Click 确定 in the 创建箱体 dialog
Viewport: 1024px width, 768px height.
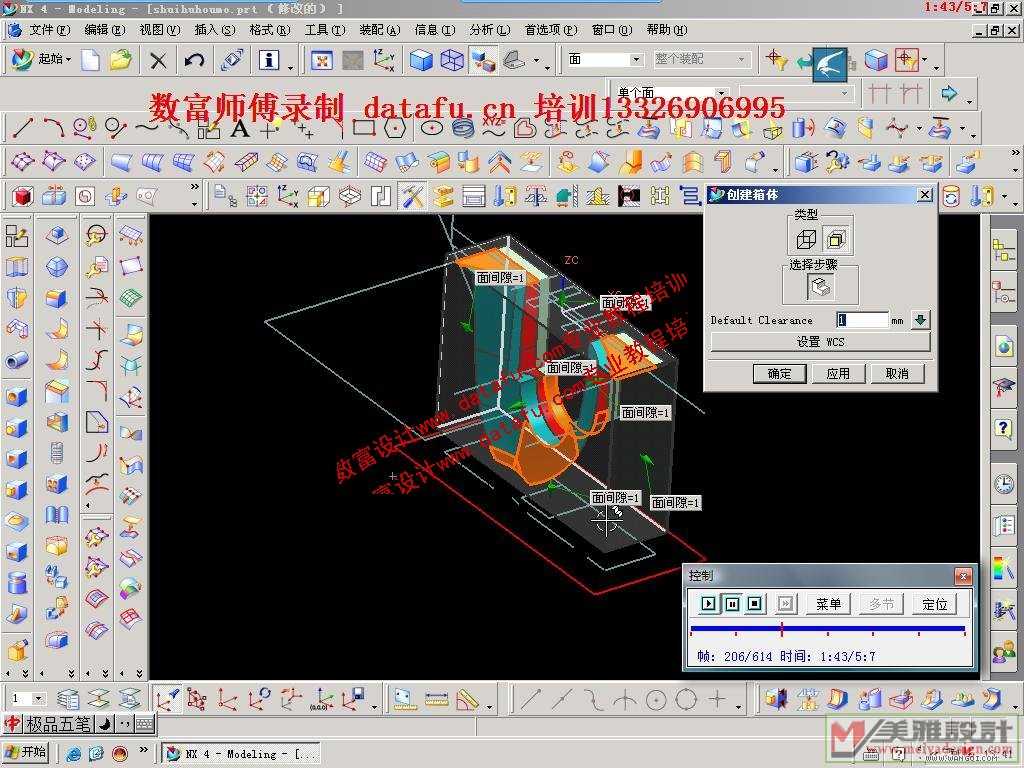pos(778,374)
